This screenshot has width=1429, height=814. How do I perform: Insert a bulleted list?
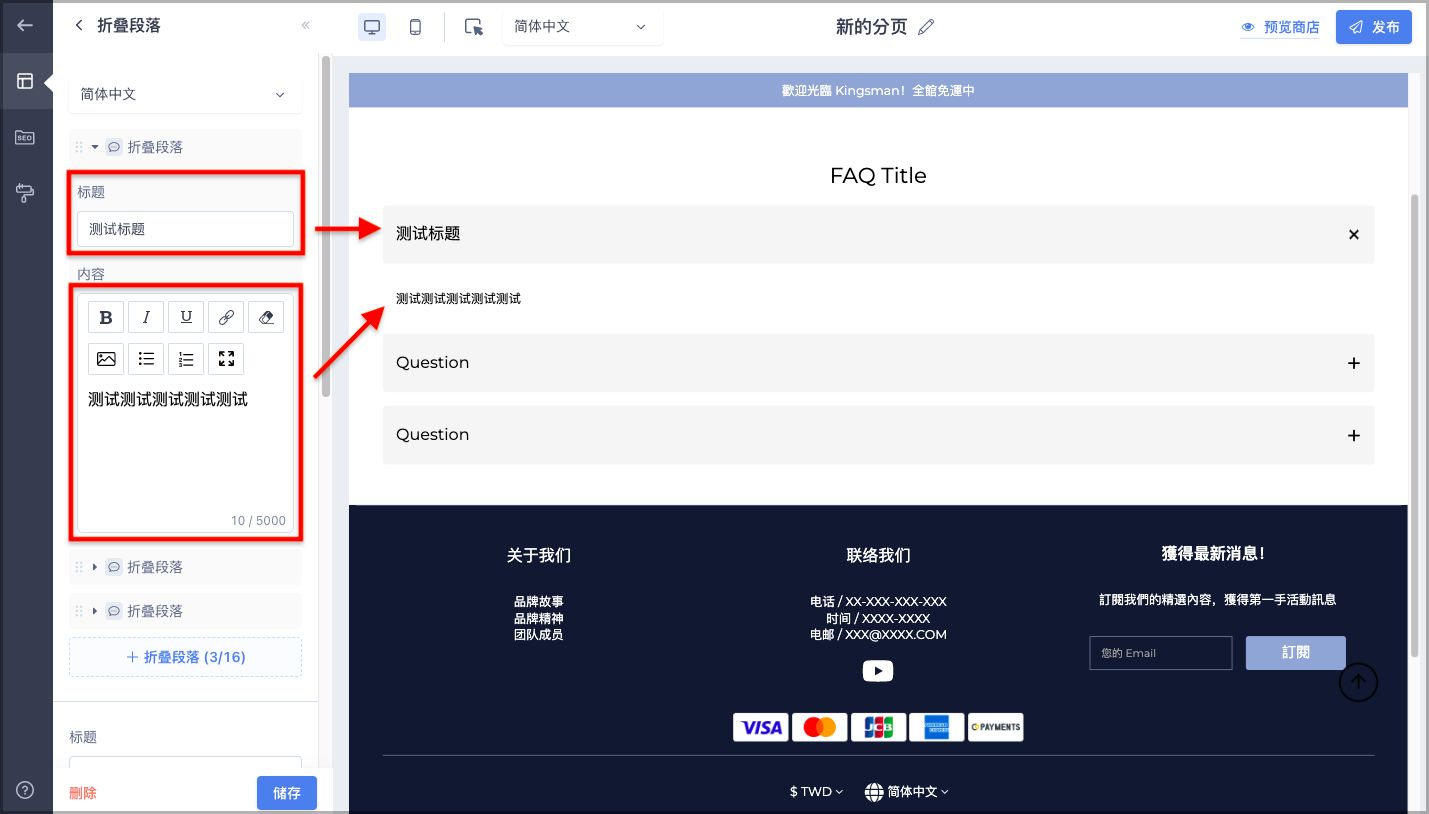146,359
